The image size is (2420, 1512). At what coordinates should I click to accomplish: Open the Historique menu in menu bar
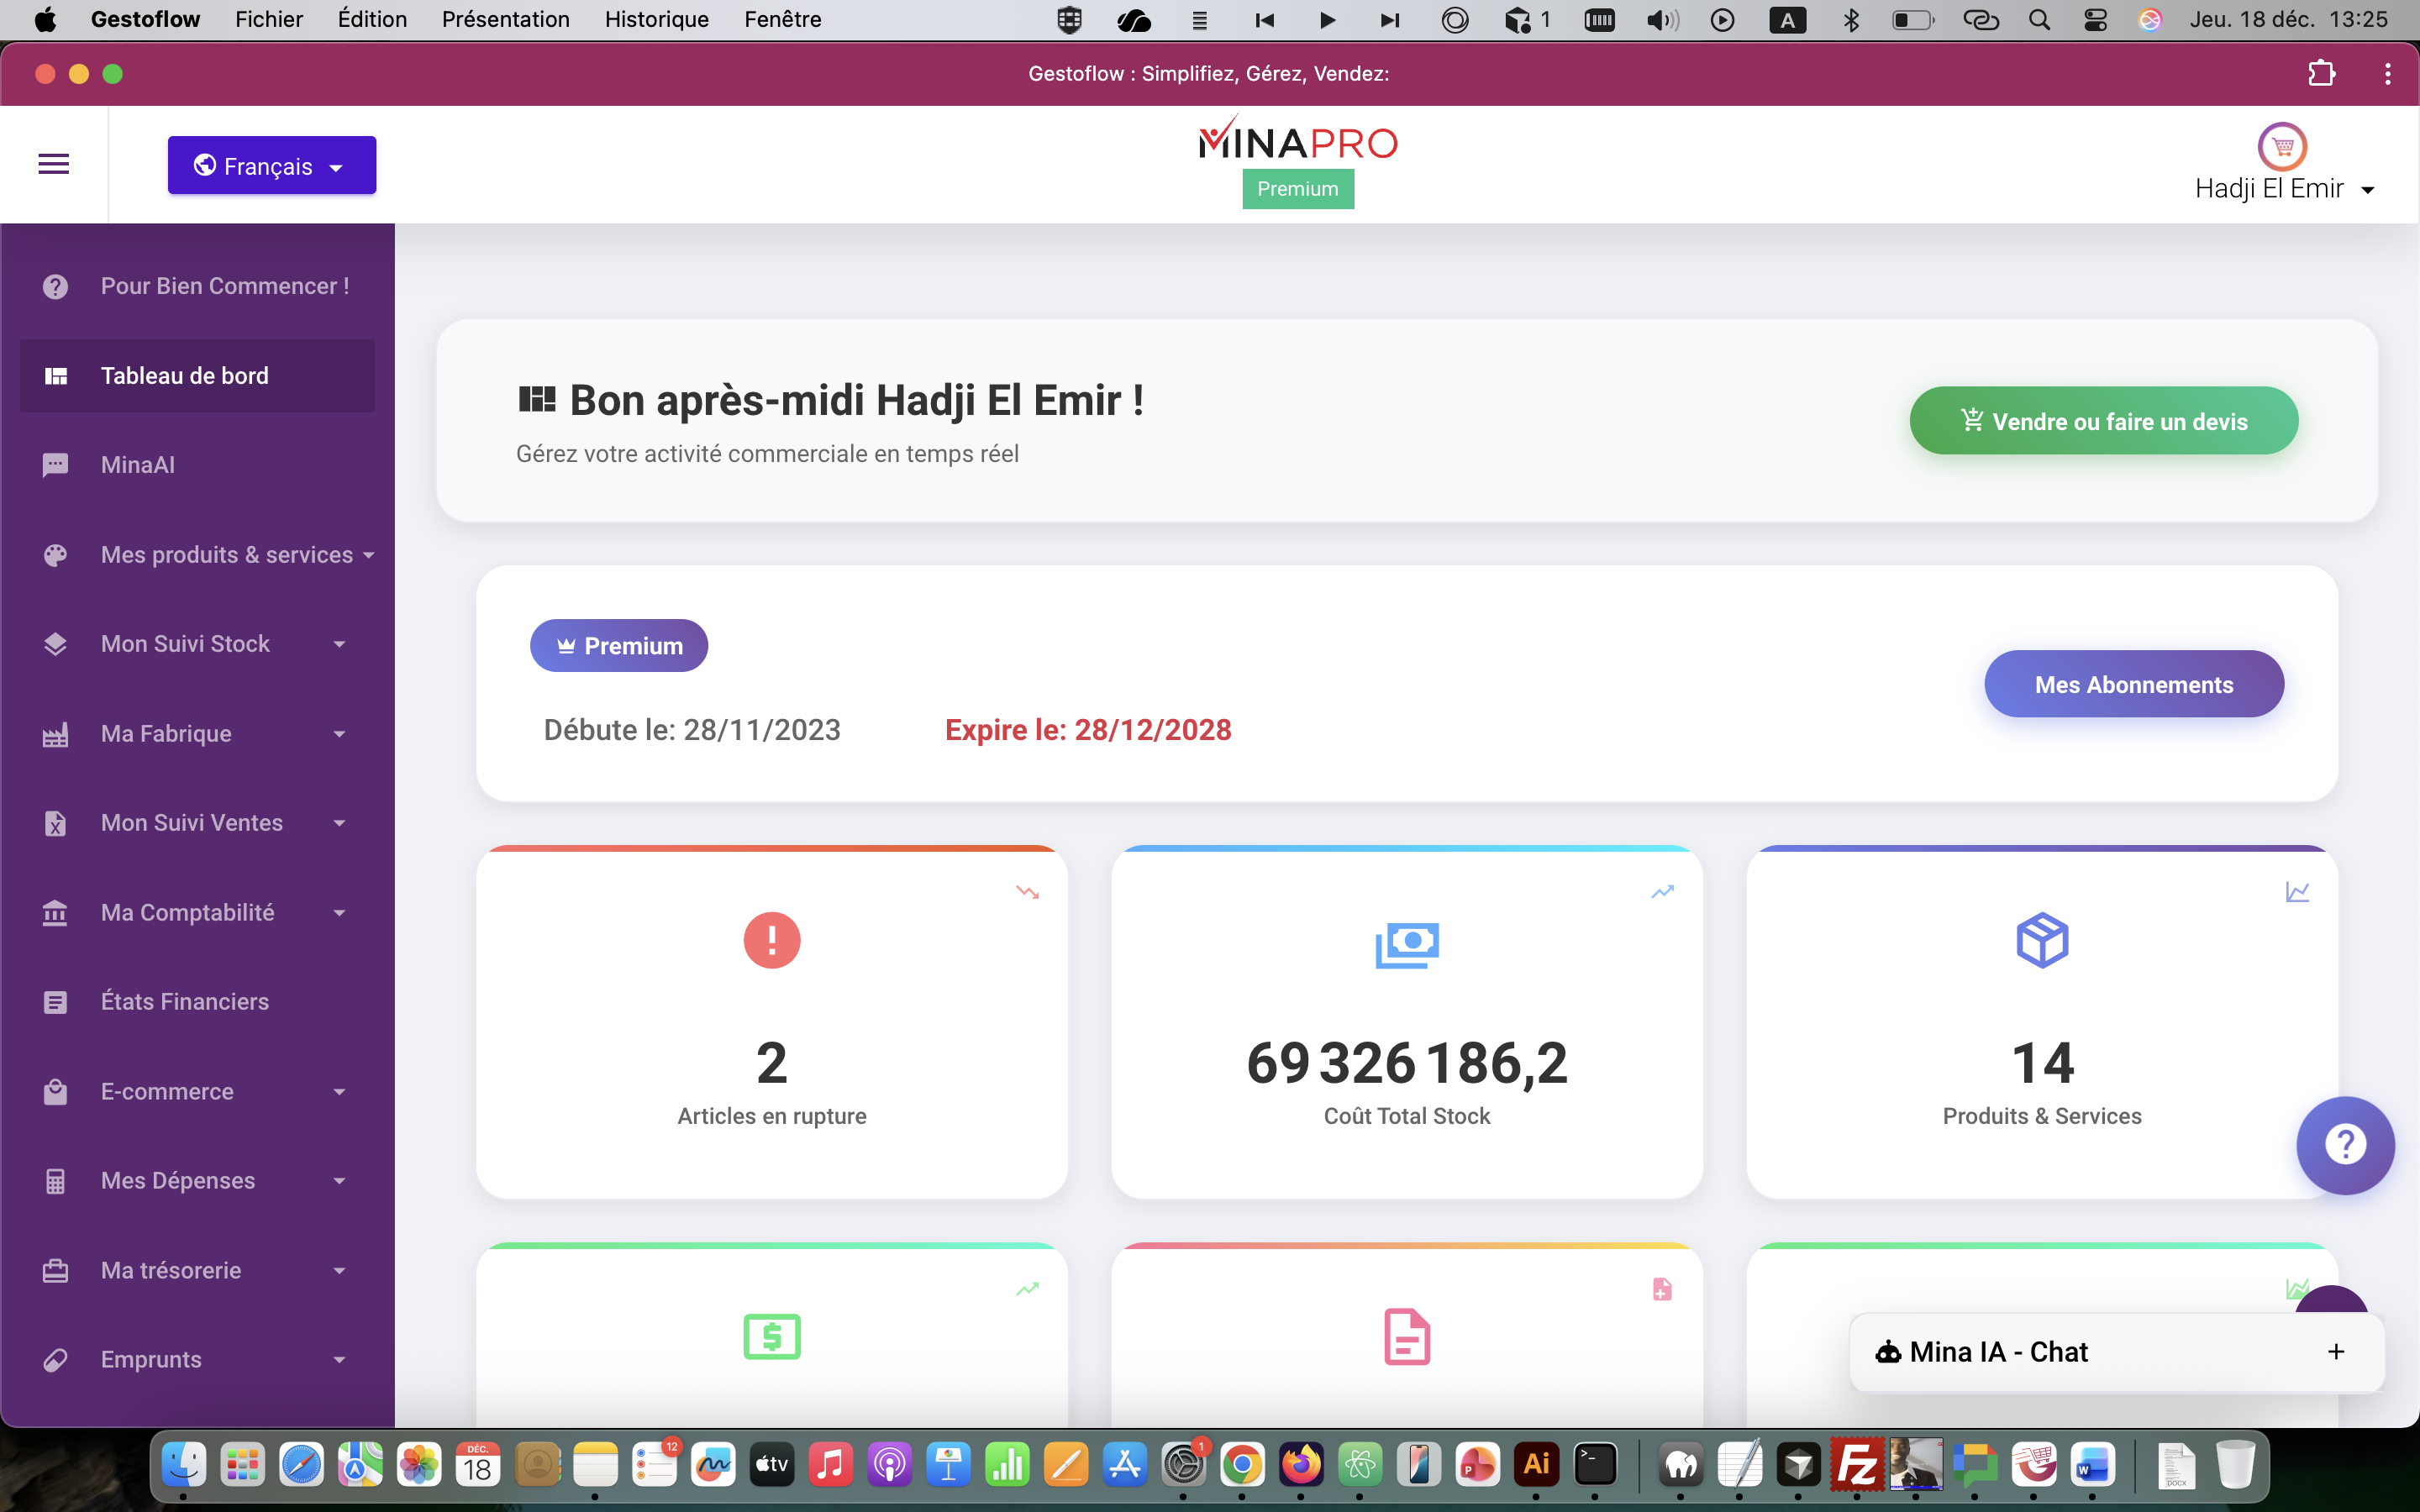tap(656, 19)
